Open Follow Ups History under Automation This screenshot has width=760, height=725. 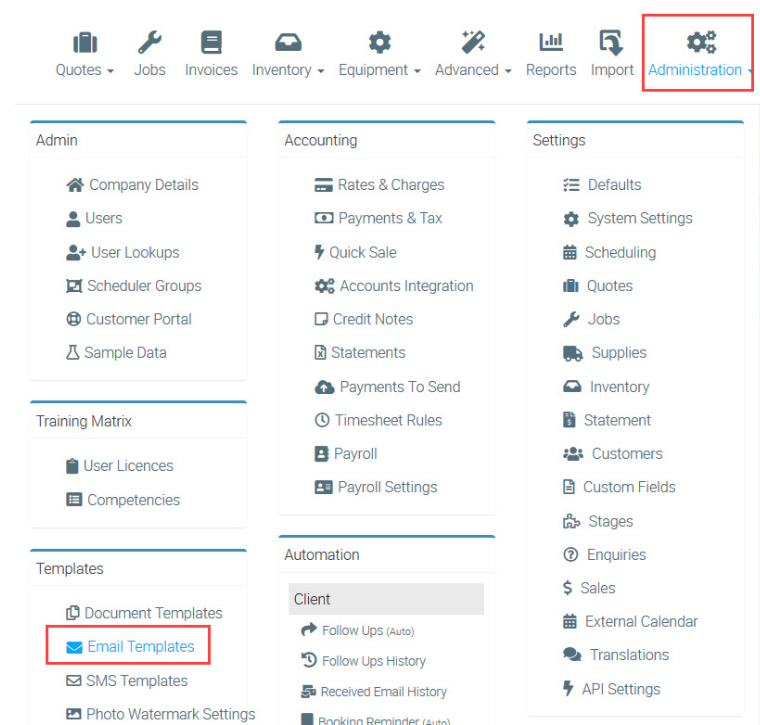(x=373, y=661)
